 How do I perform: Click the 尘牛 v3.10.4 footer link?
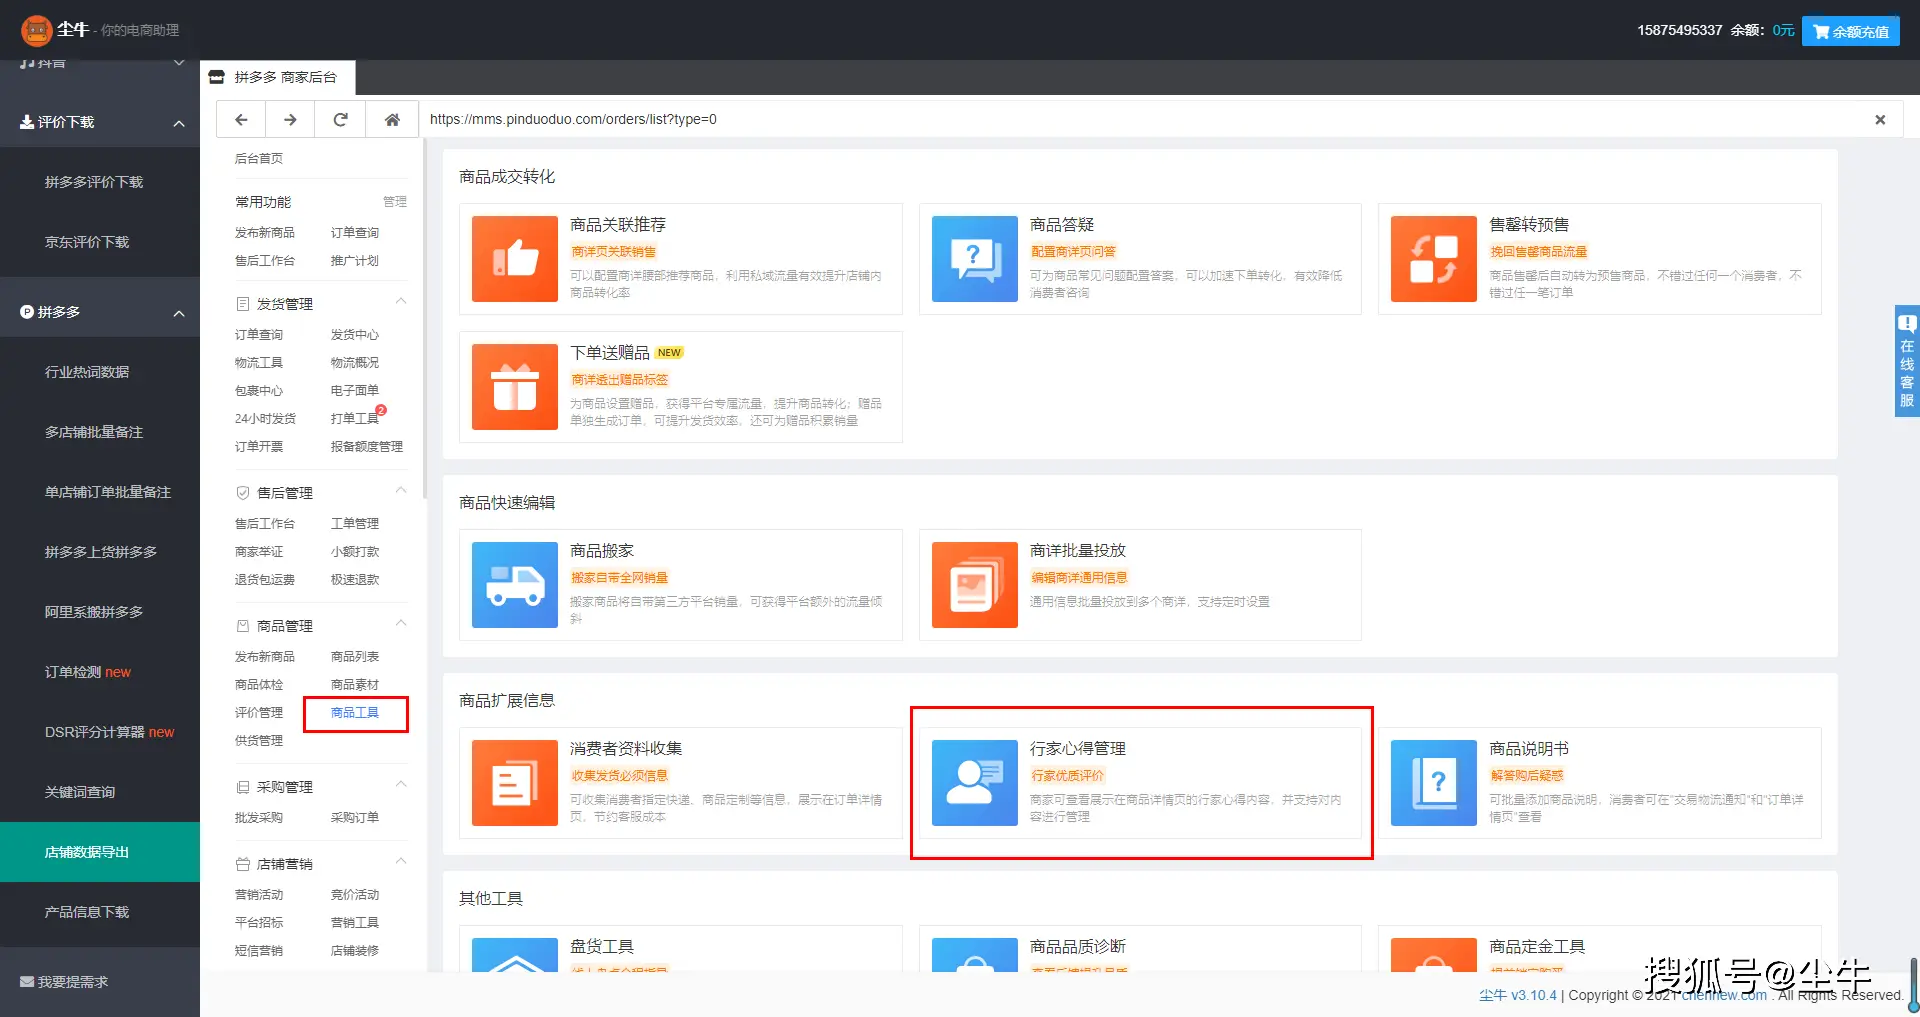[x=1518, y=995]
